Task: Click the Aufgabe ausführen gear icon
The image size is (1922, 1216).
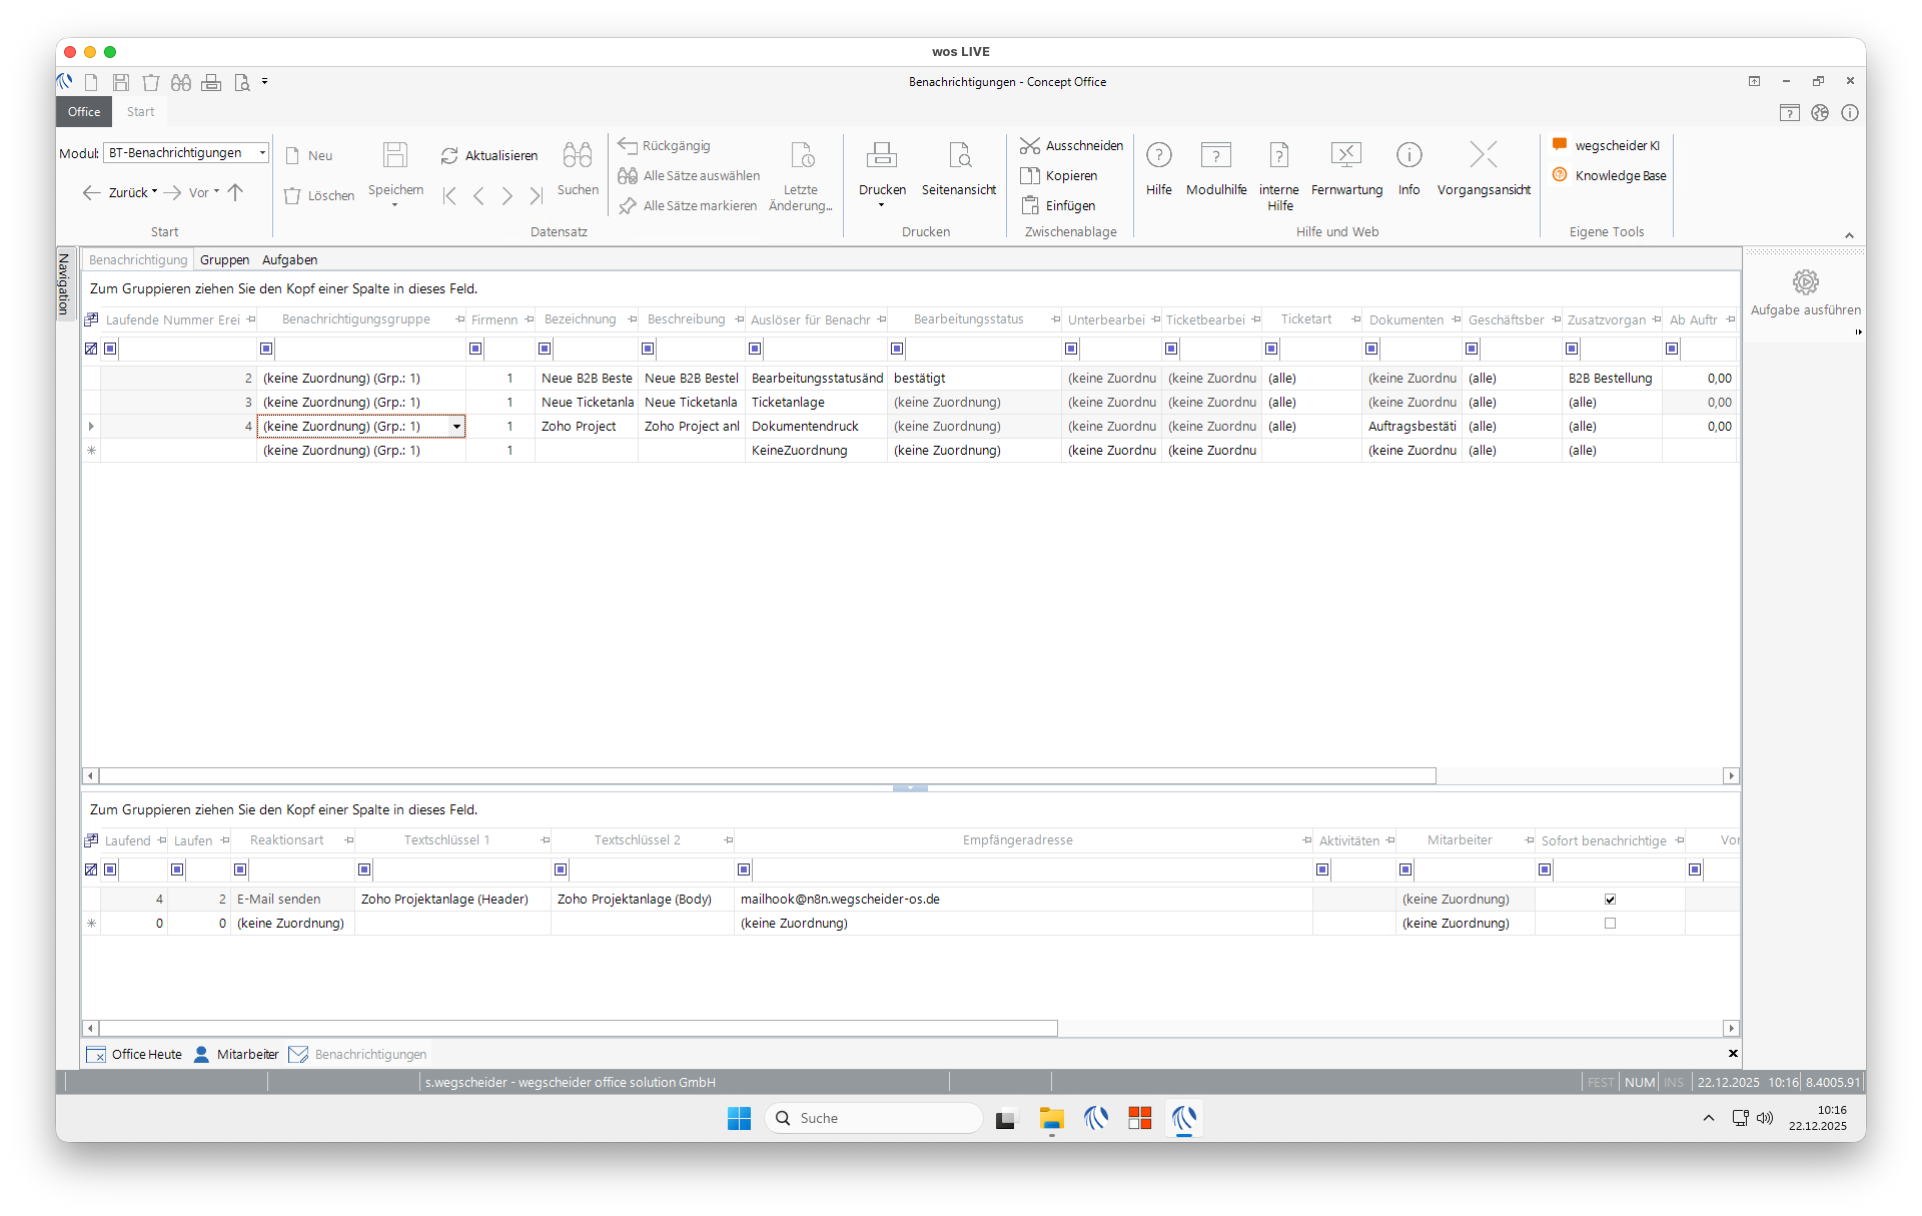Action: (1804, 282)
